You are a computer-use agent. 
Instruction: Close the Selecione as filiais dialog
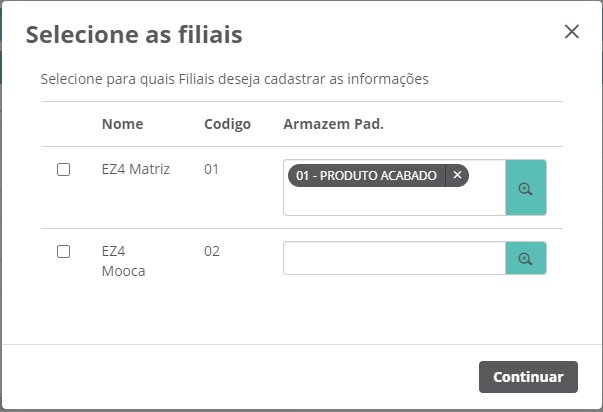(571, 32)
